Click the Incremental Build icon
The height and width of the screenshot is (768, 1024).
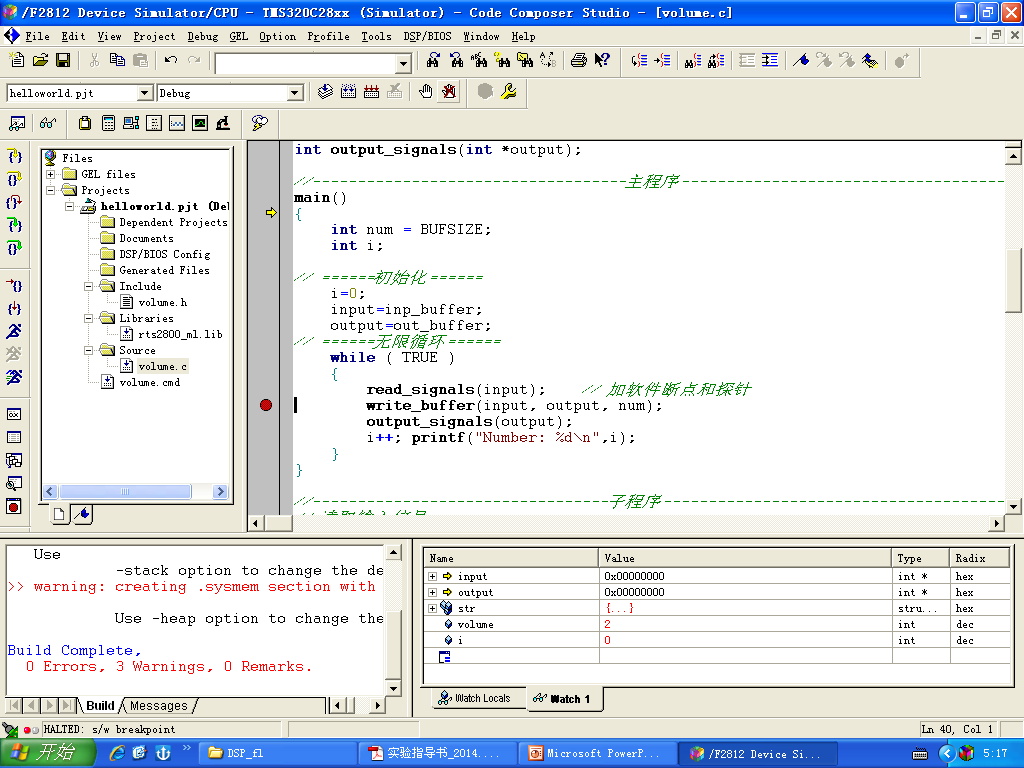click(349, 92)
